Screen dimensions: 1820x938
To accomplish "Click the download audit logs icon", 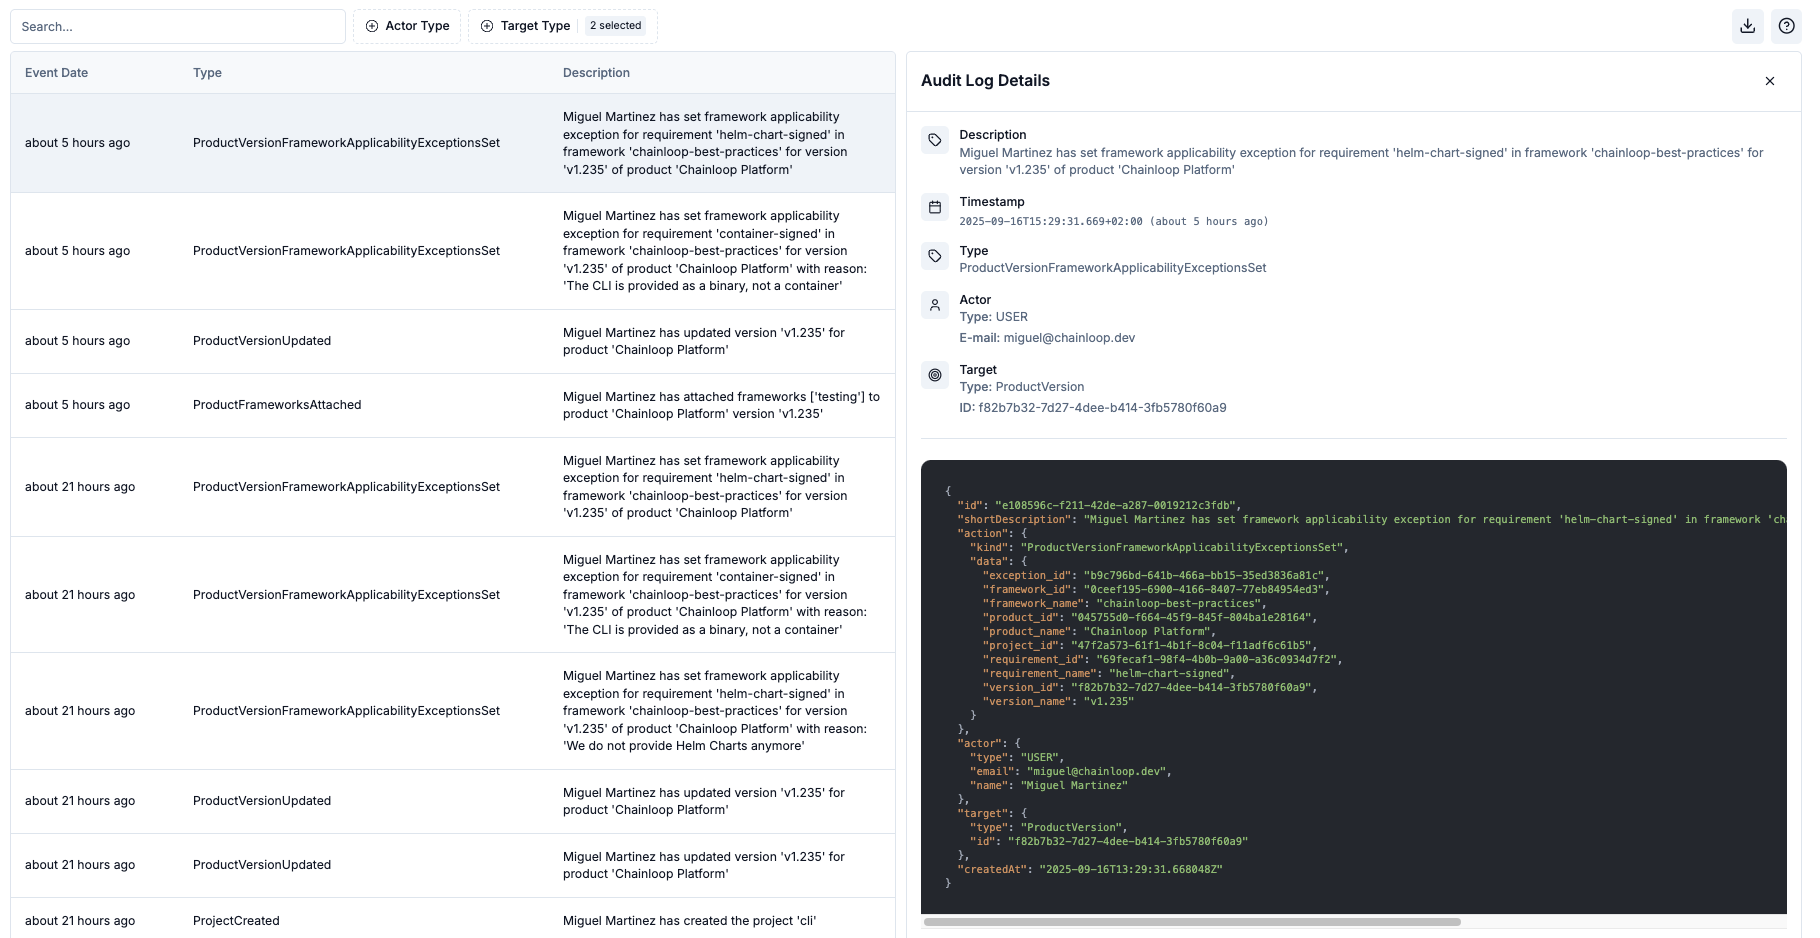I will (1747, 26).
